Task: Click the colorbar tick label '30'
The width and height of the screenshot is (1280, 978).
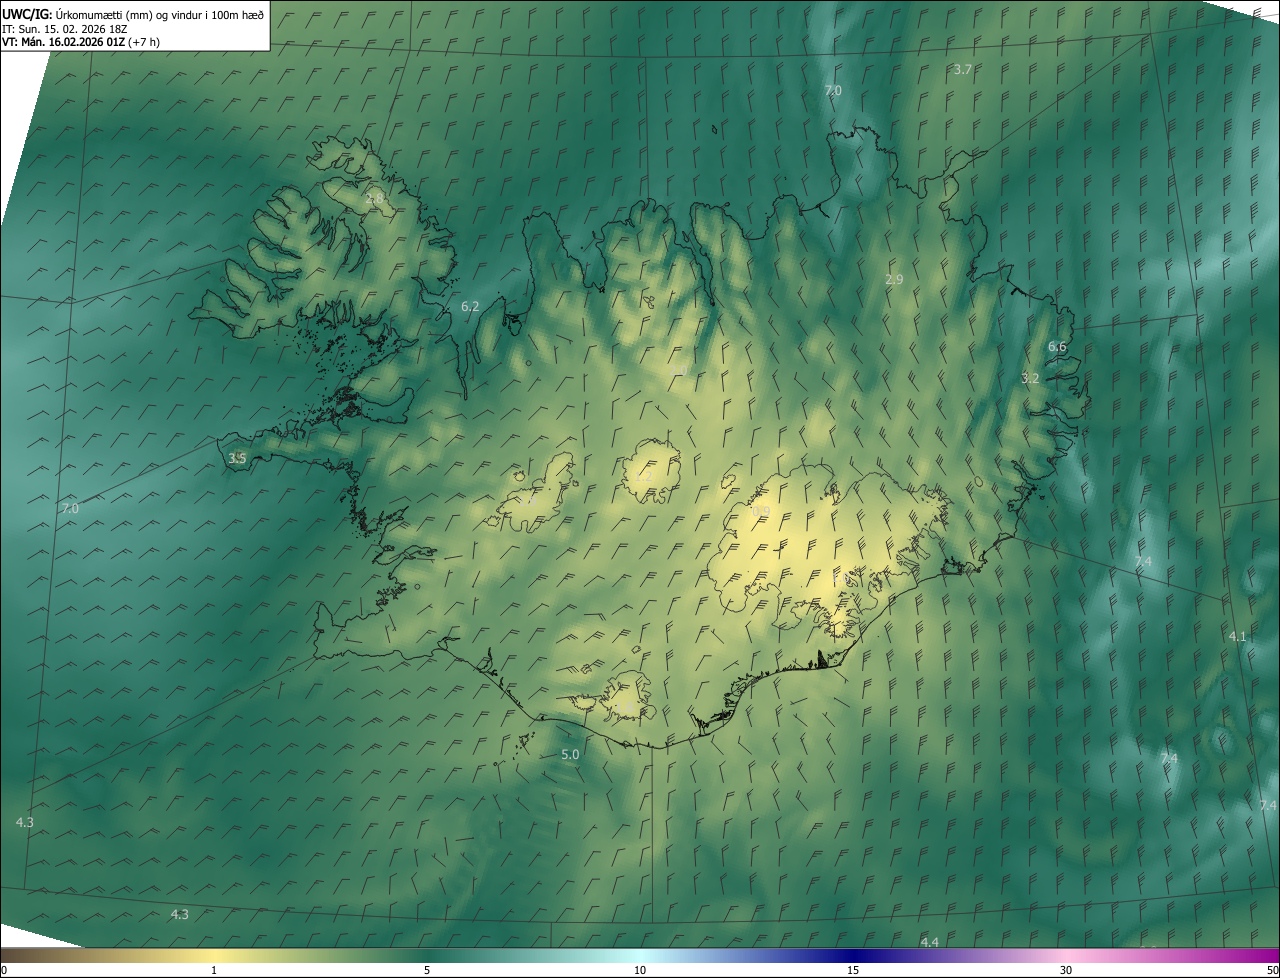Action: click(x=1066, y=971)
